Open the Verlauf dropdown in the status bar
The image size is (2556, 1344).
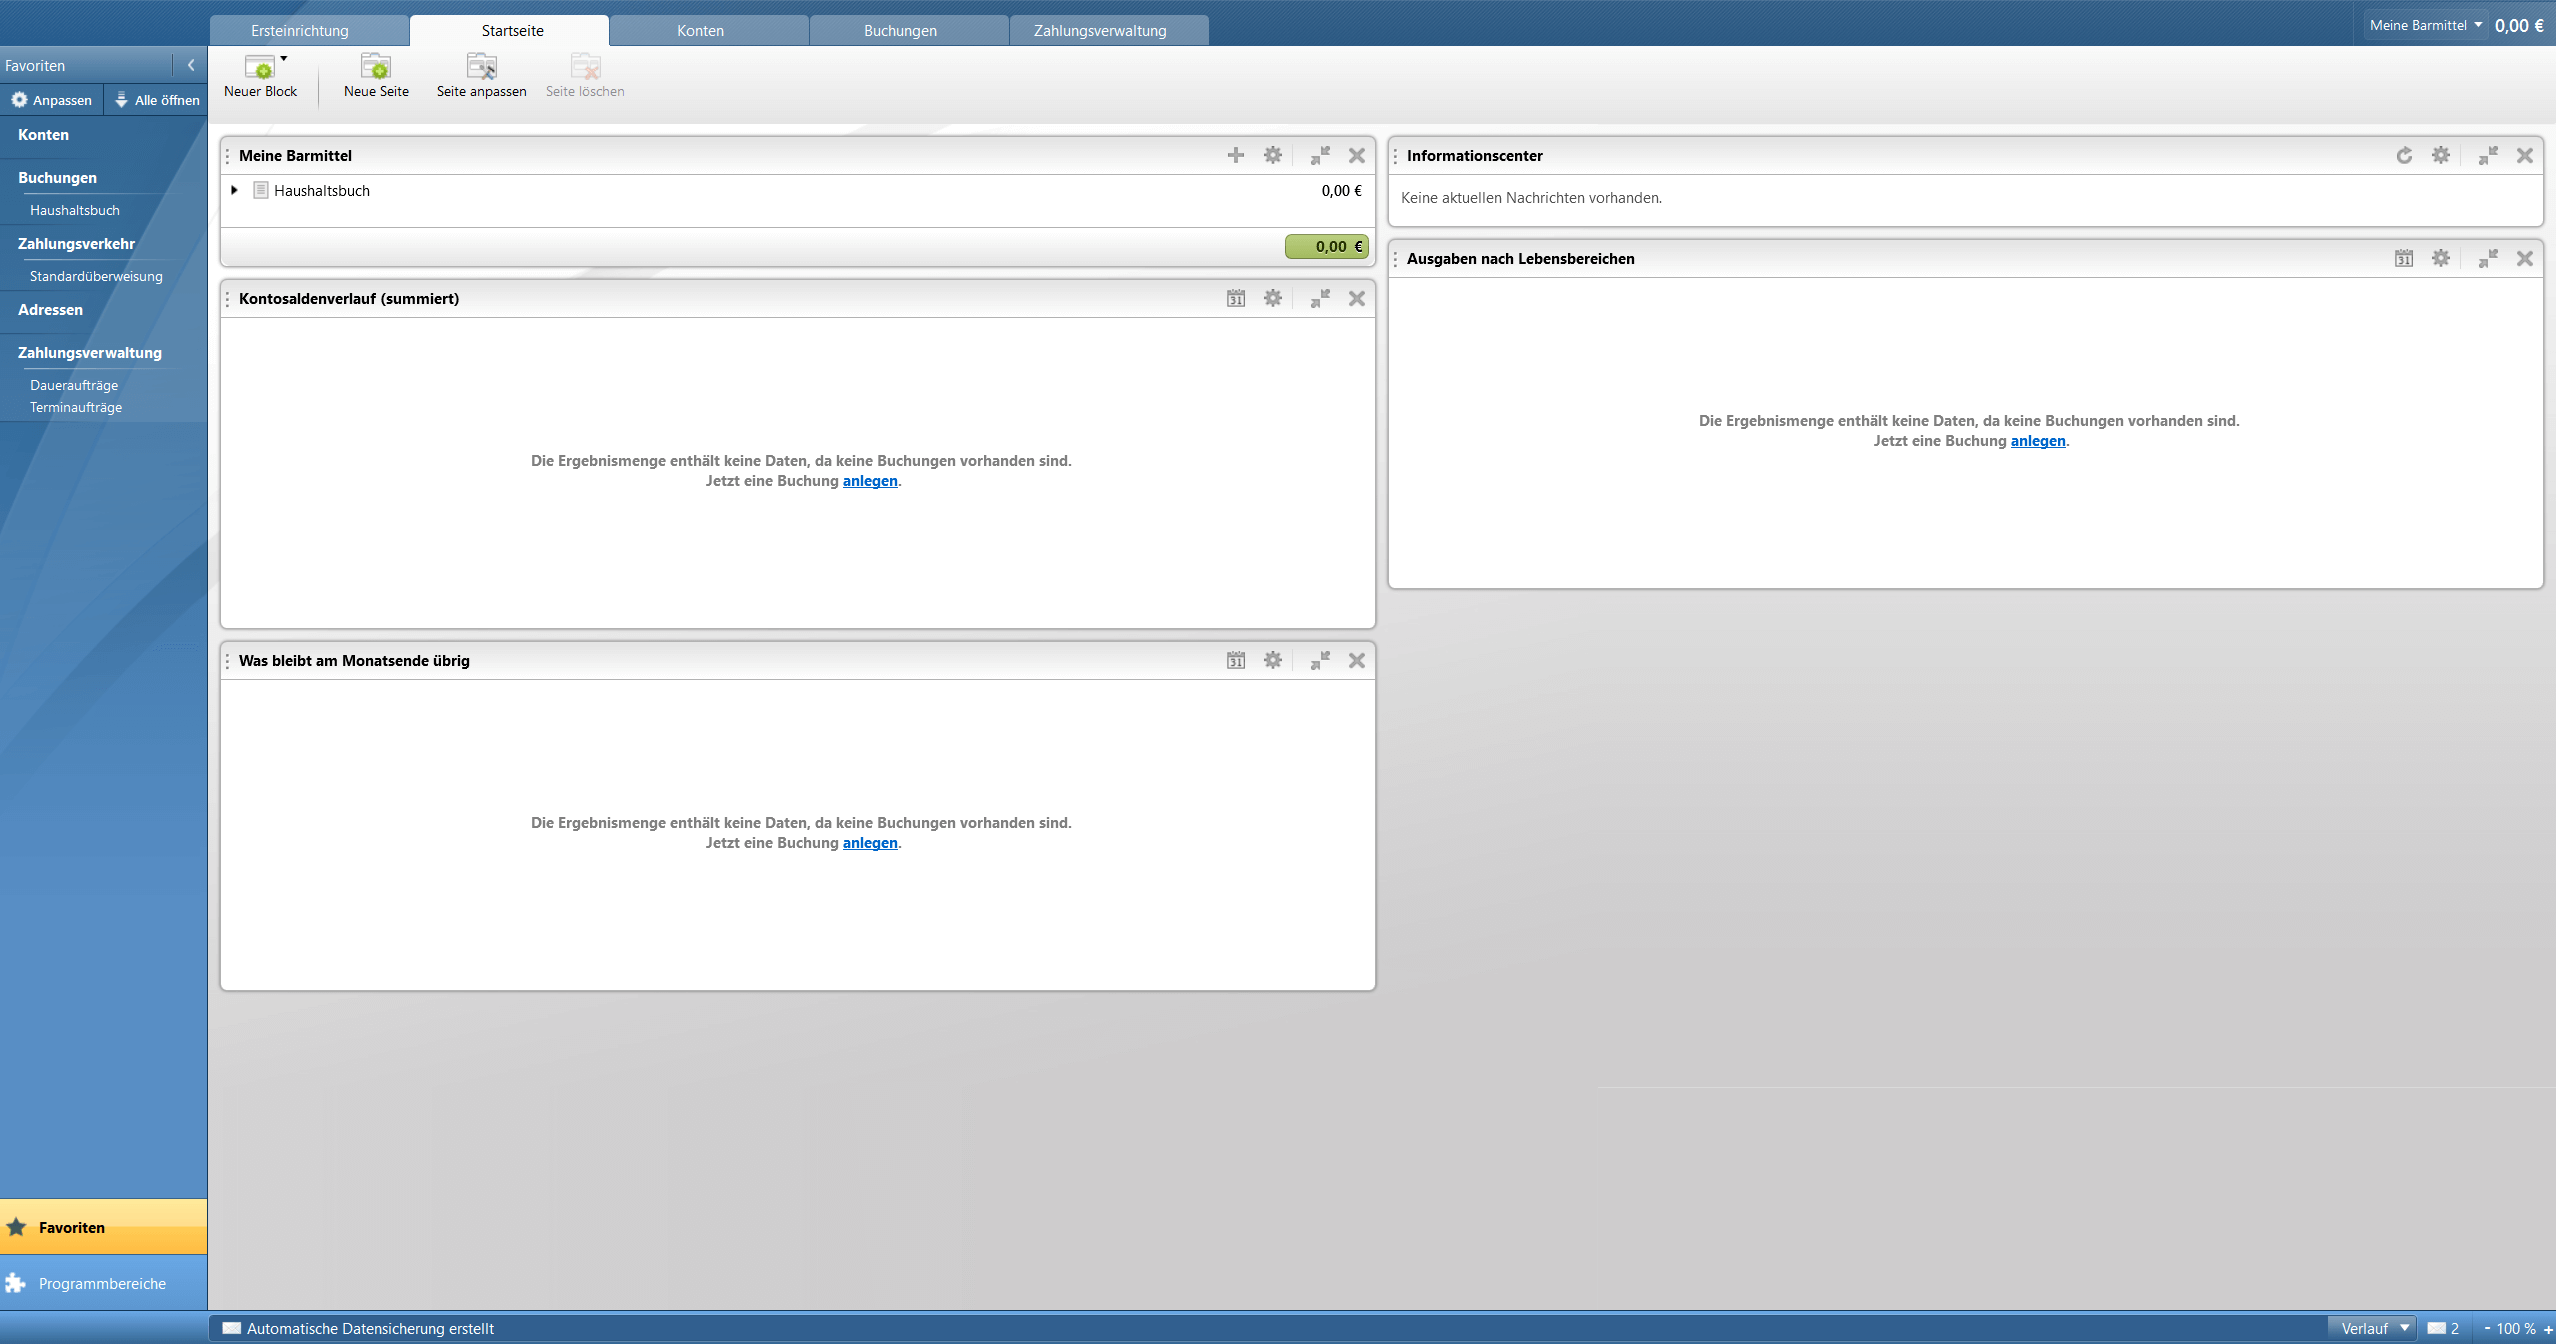(x=2372, y=1328)
